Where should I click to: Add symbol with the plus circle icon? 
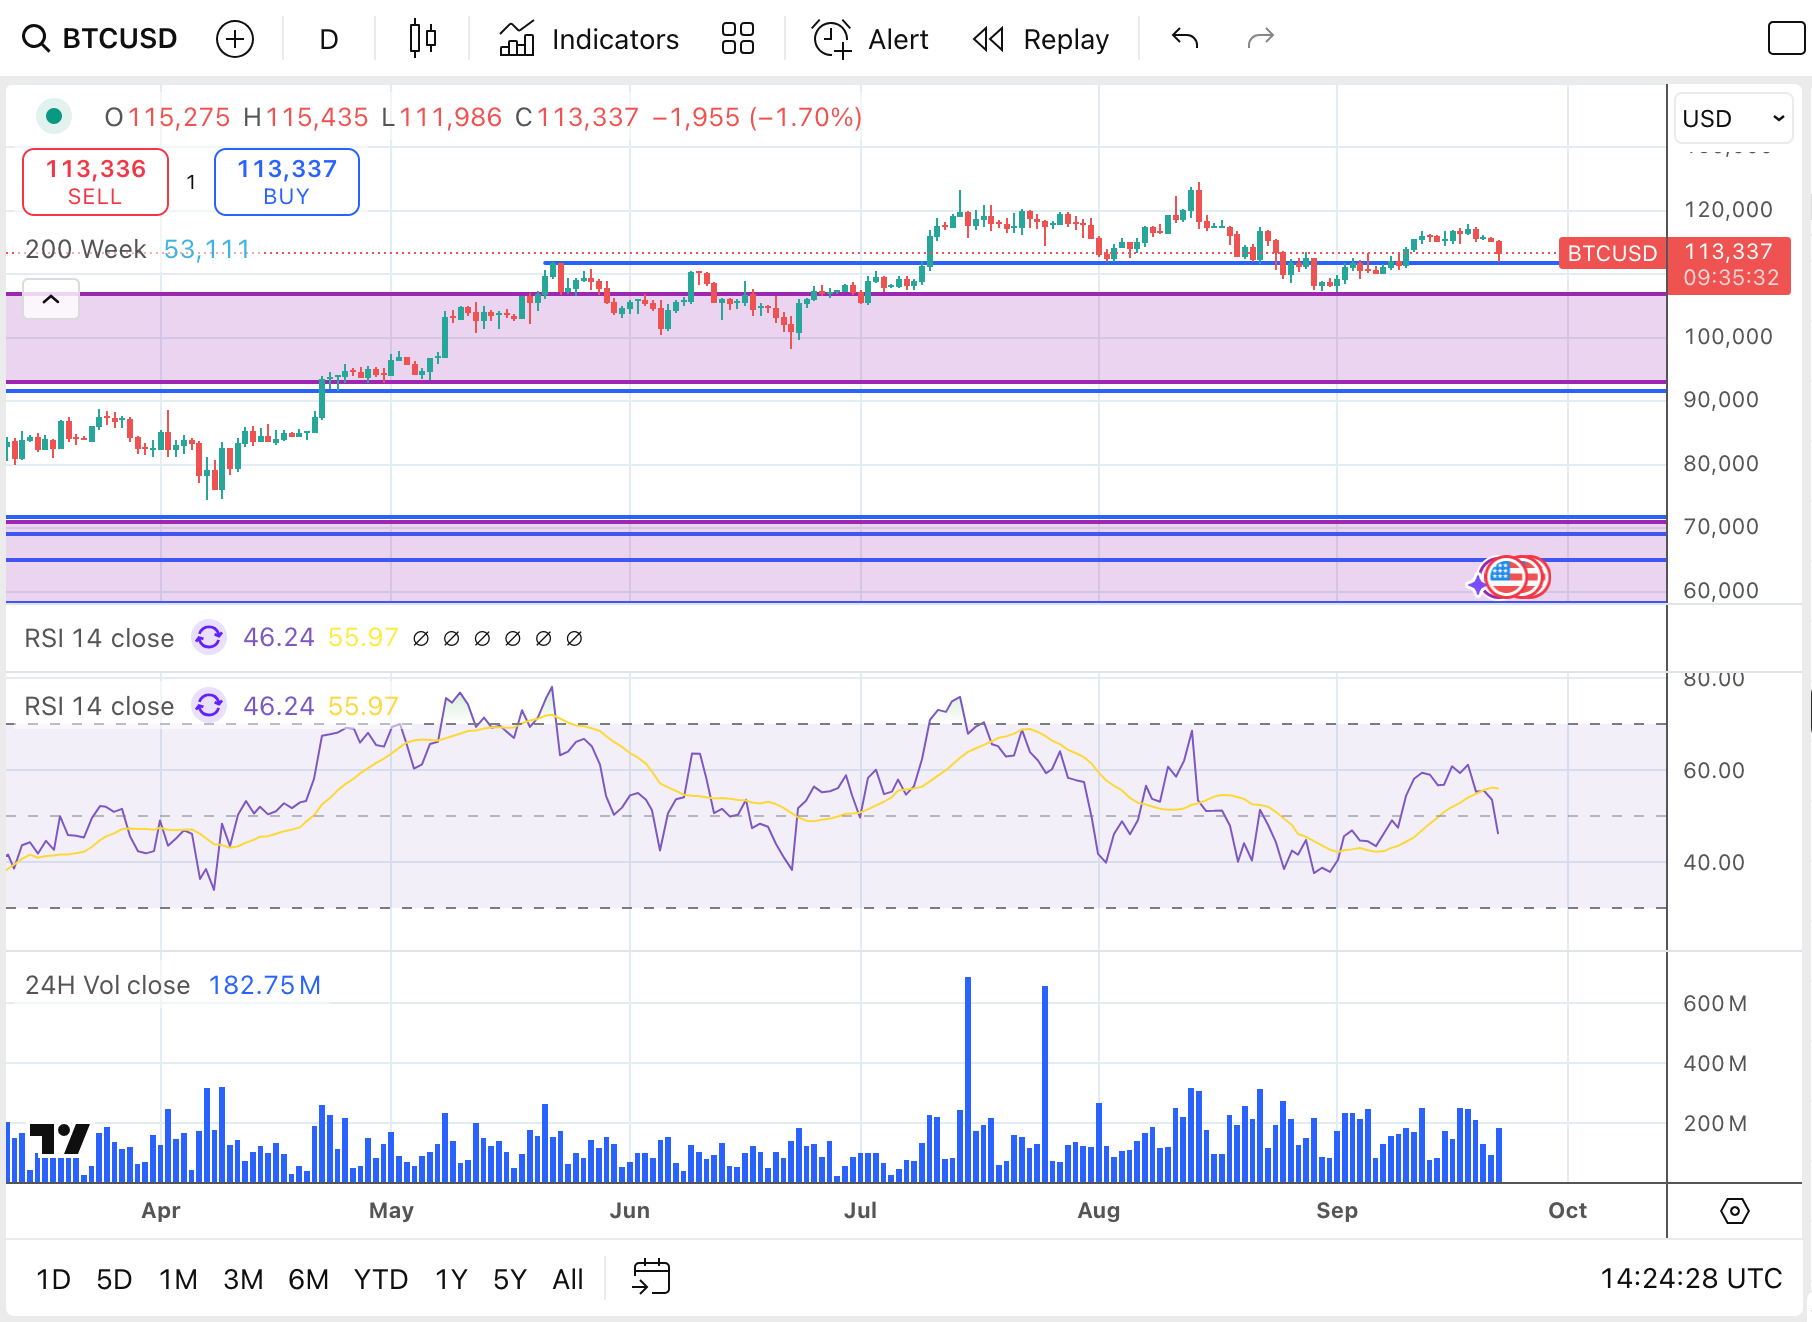pyautogui.click(x=235, y=39)
